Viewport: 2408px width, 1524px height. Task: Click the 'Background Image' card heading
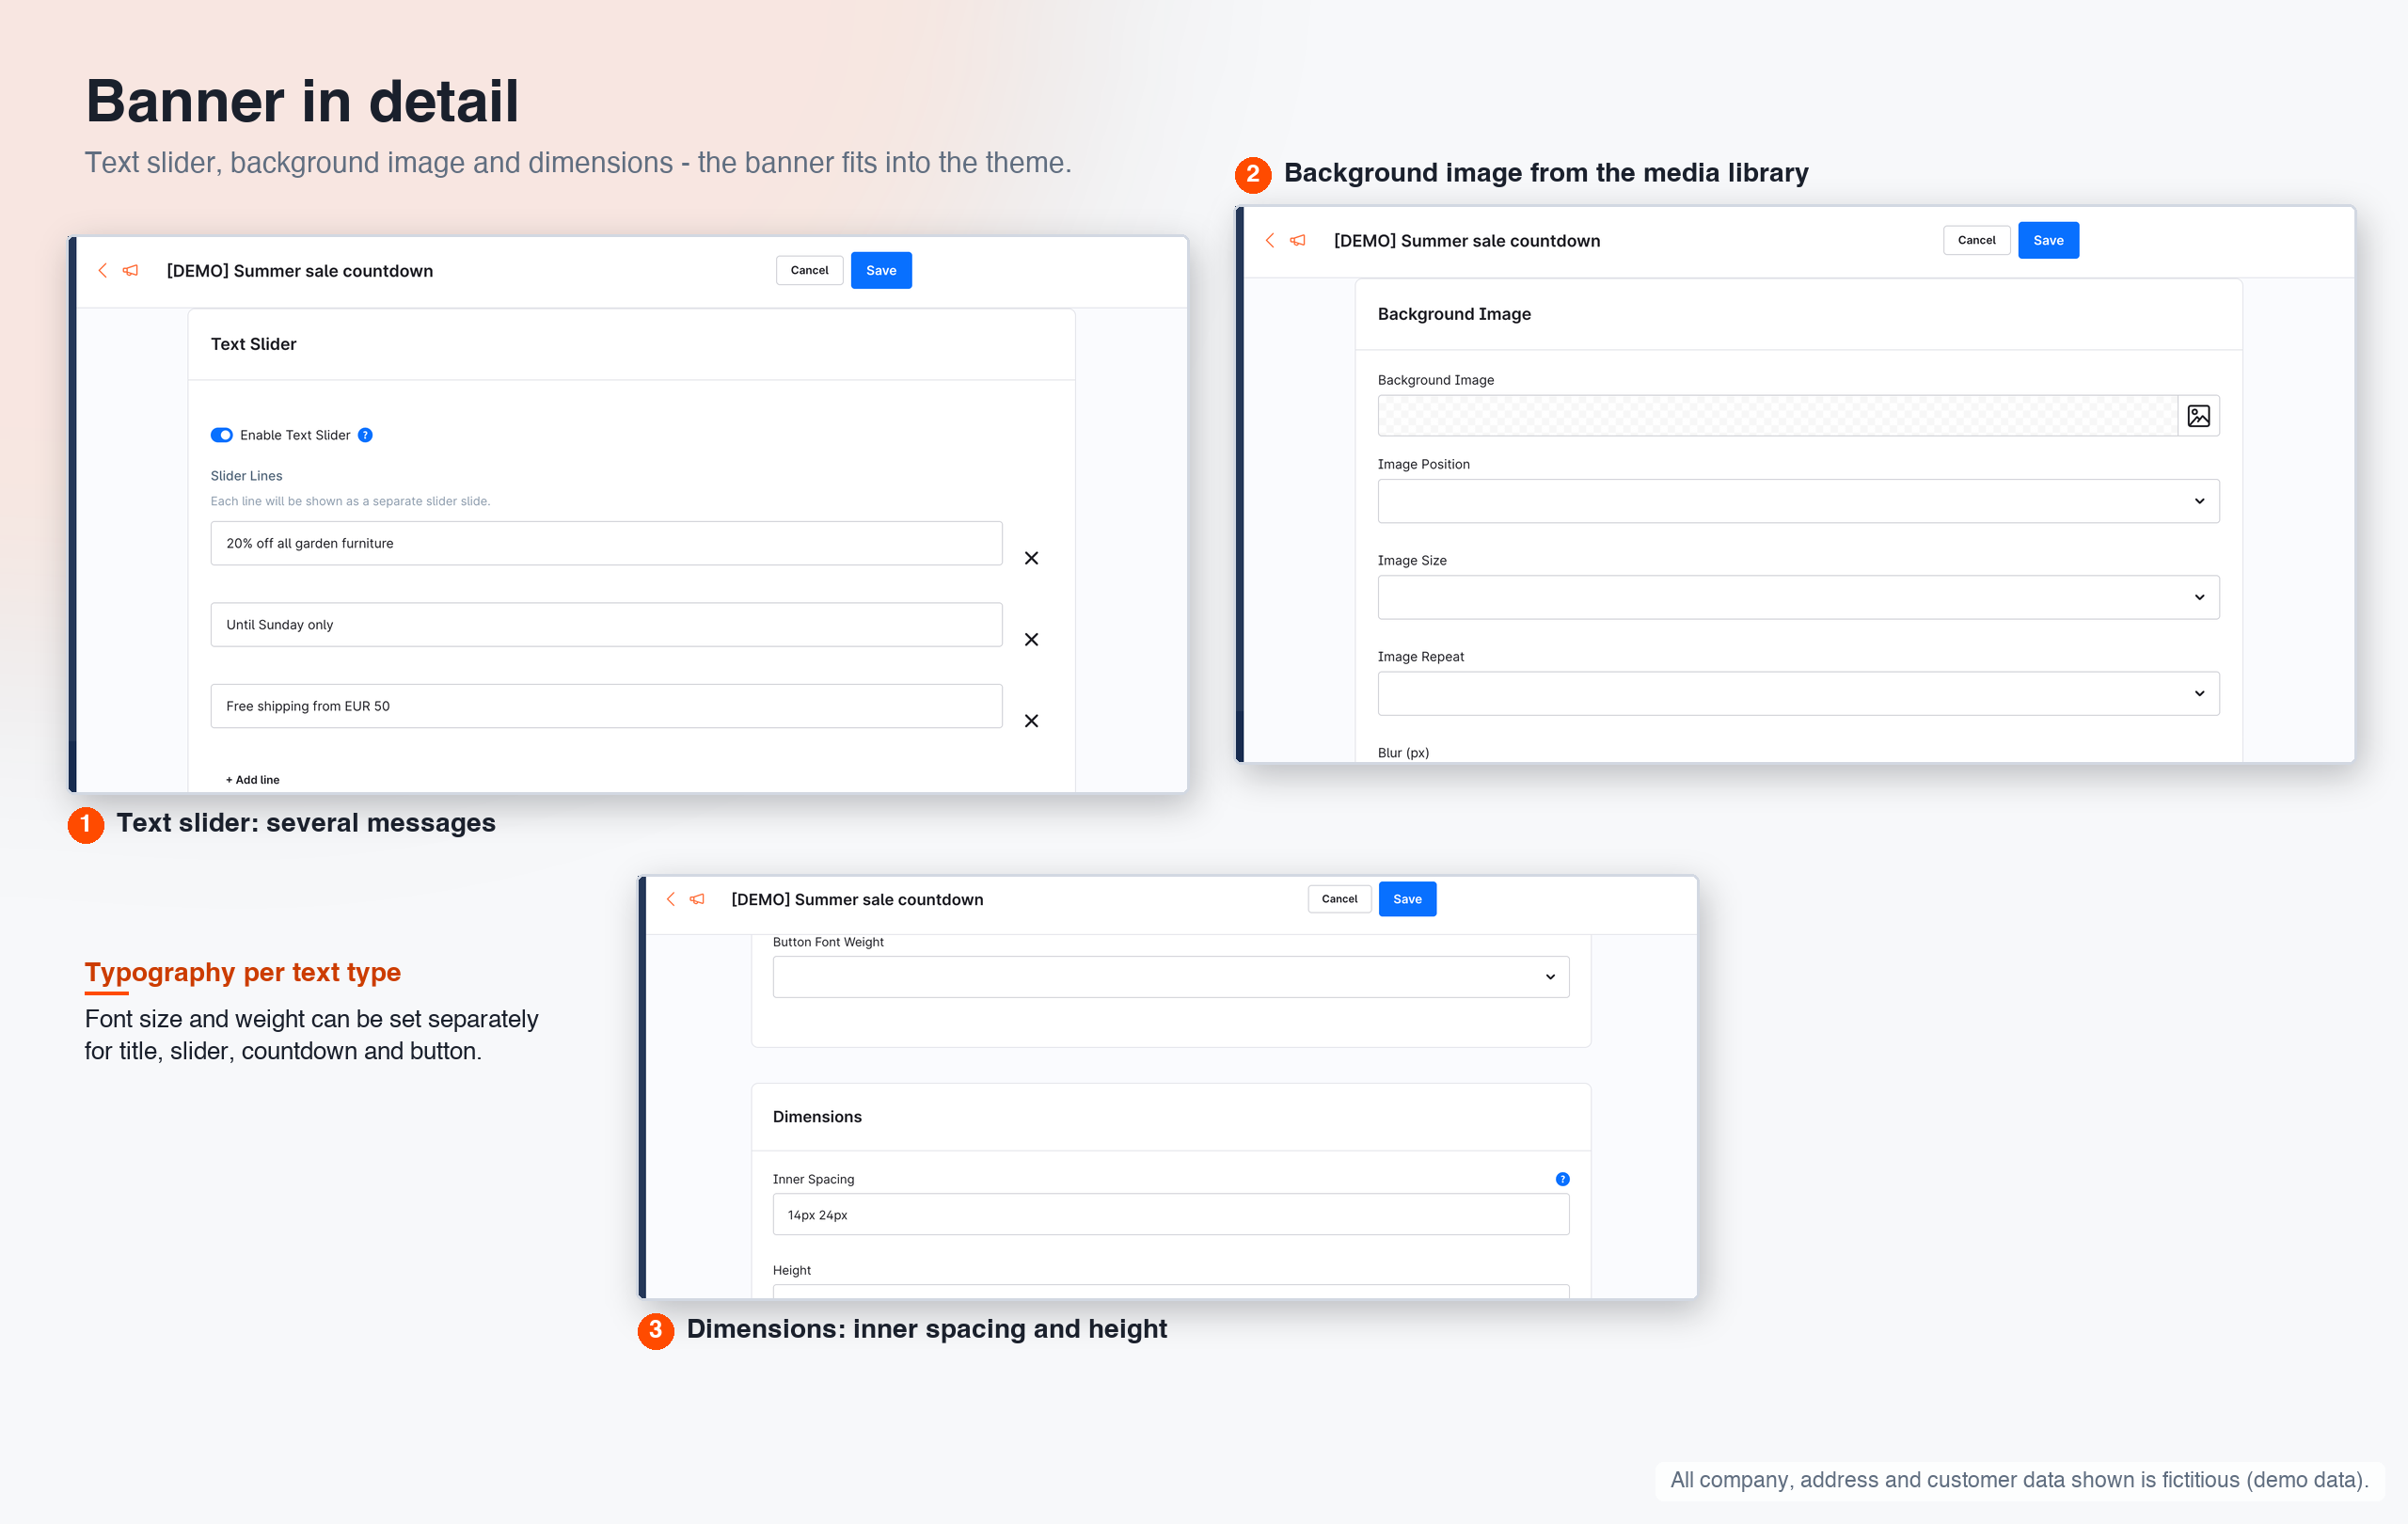click(1454, 314)
